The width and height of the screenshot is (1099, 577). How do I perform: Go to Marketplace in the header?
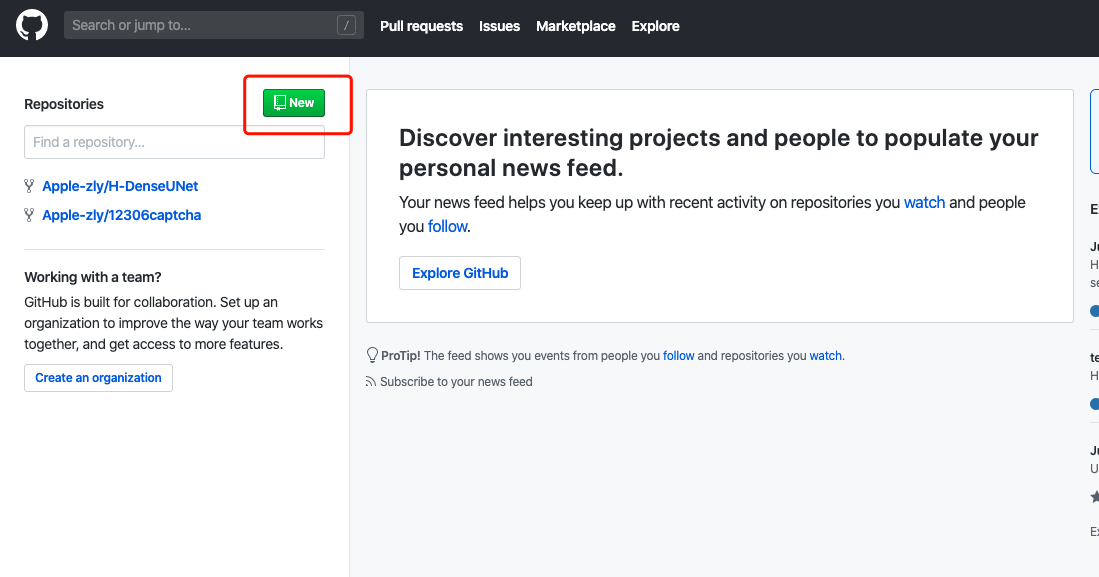click(x=575, y=26)
